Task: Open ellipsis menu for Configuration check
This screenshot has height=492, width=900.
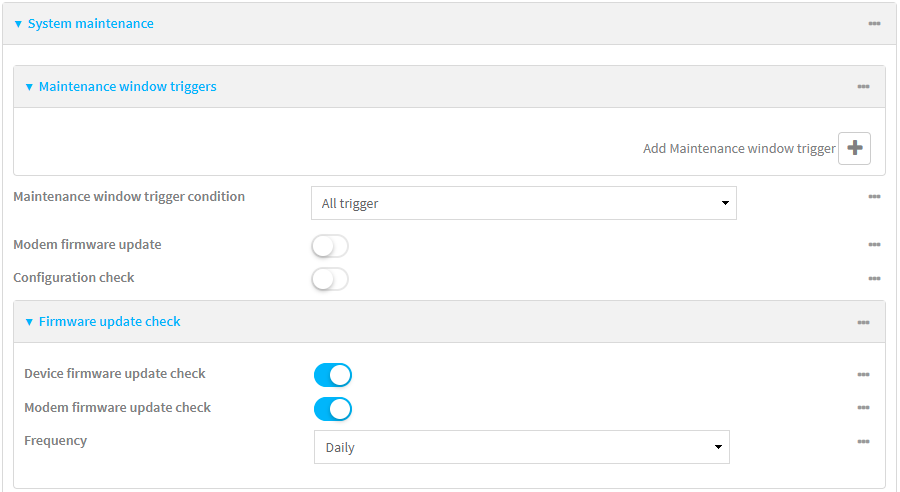Action: (874, 278)
